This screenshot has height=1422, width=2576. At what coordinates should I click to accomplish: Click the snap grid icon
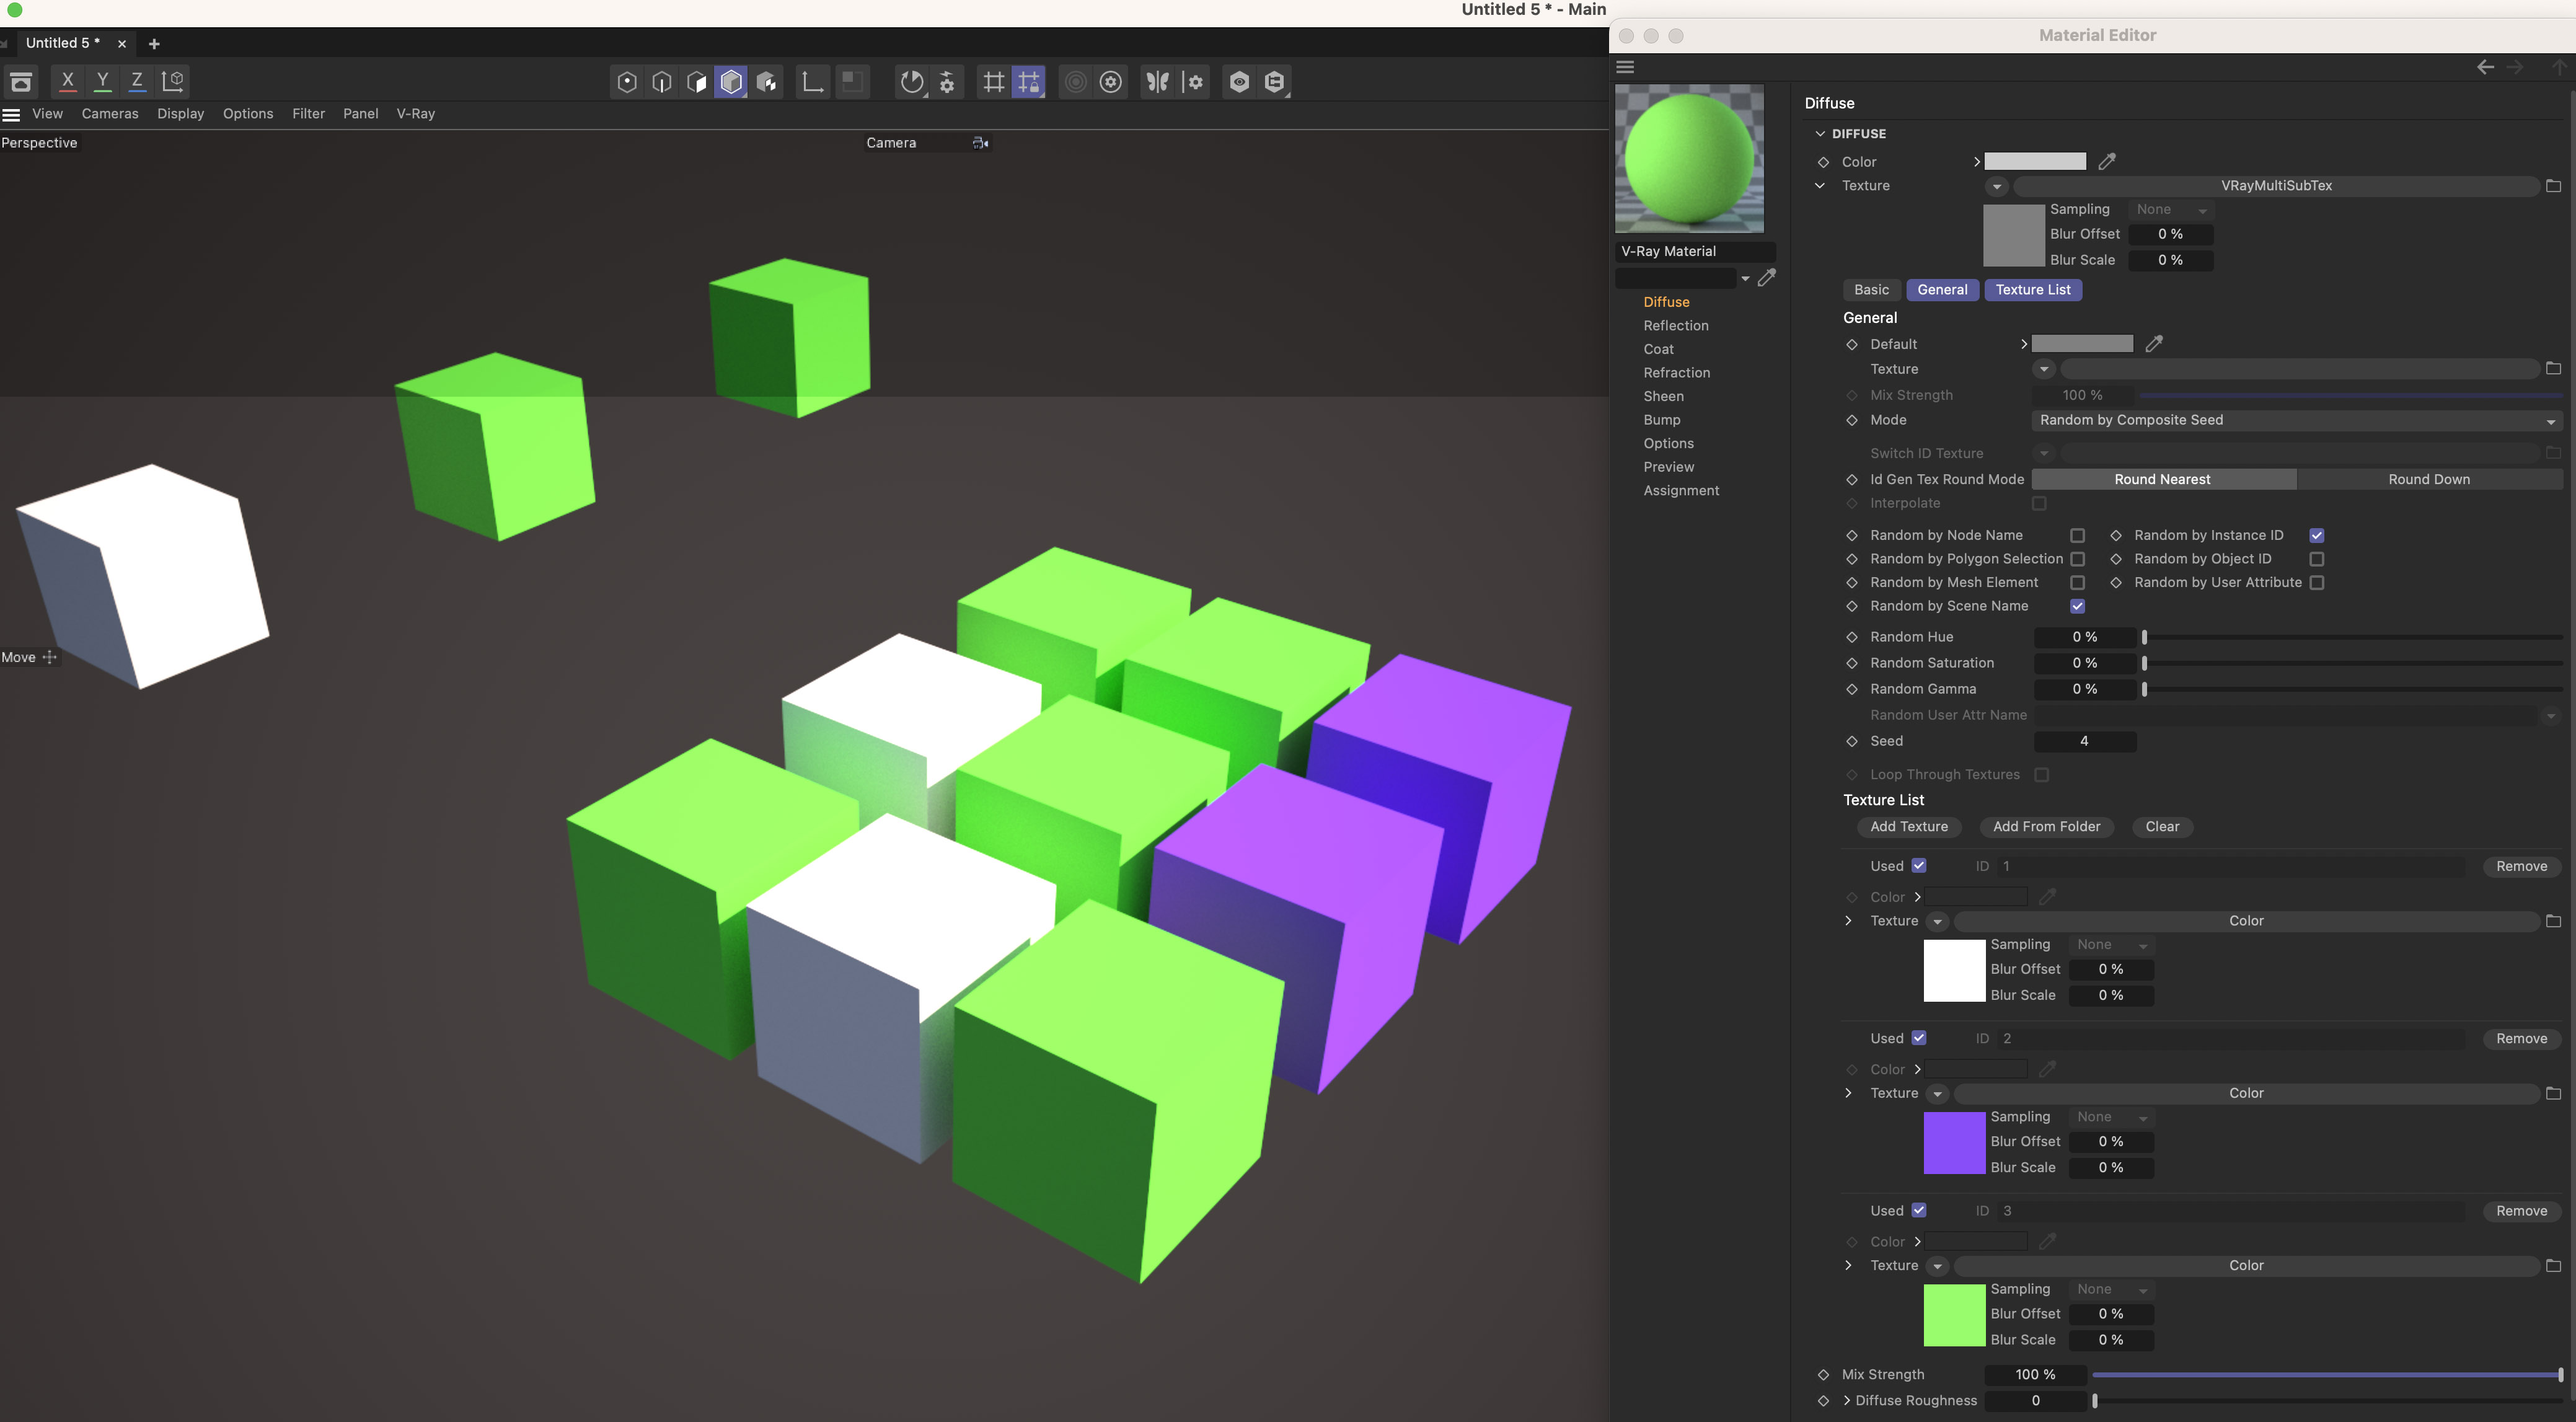click(x=993, y=82)
